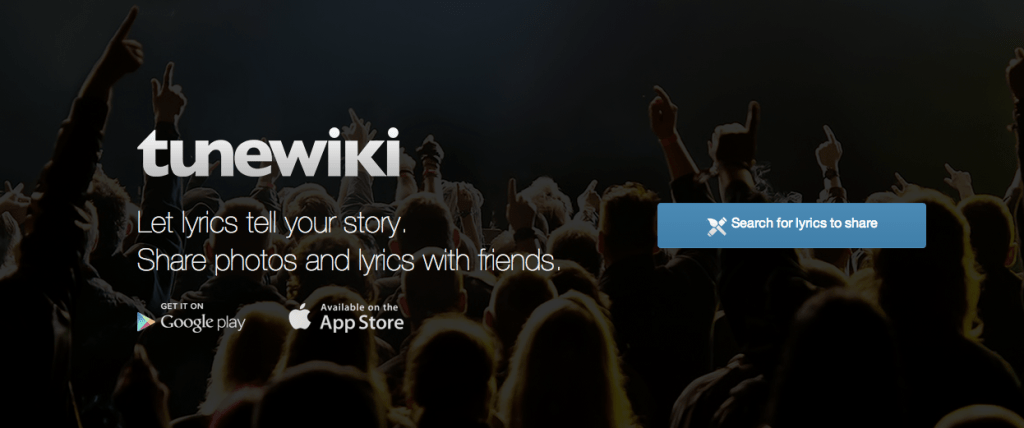Click the crossed tools icon in the search button
This screenshot has width=1024, height=428.
click(x=716, y=225)
